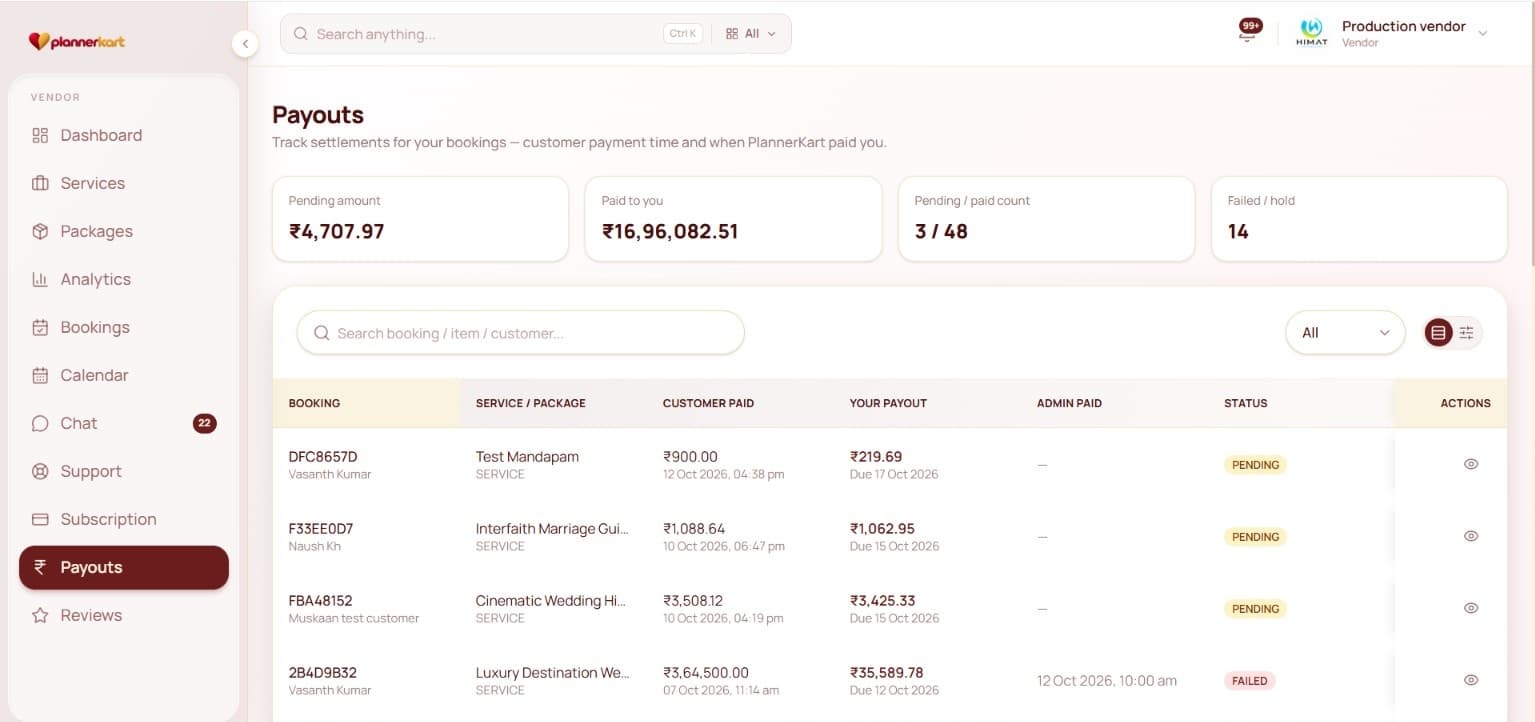Collapse the sidebar with the chevron button
1535x722 pixels.
[245, 43]
